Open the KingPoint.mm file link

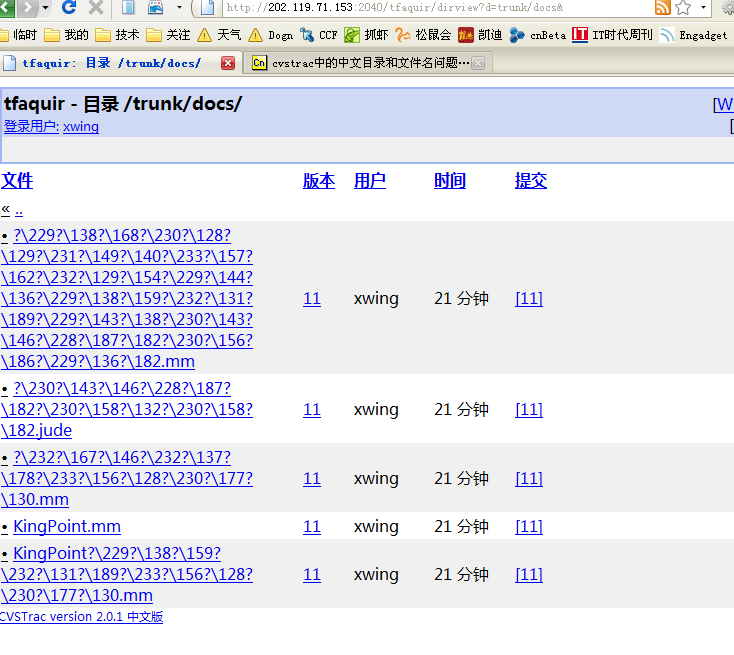(66, 527)
